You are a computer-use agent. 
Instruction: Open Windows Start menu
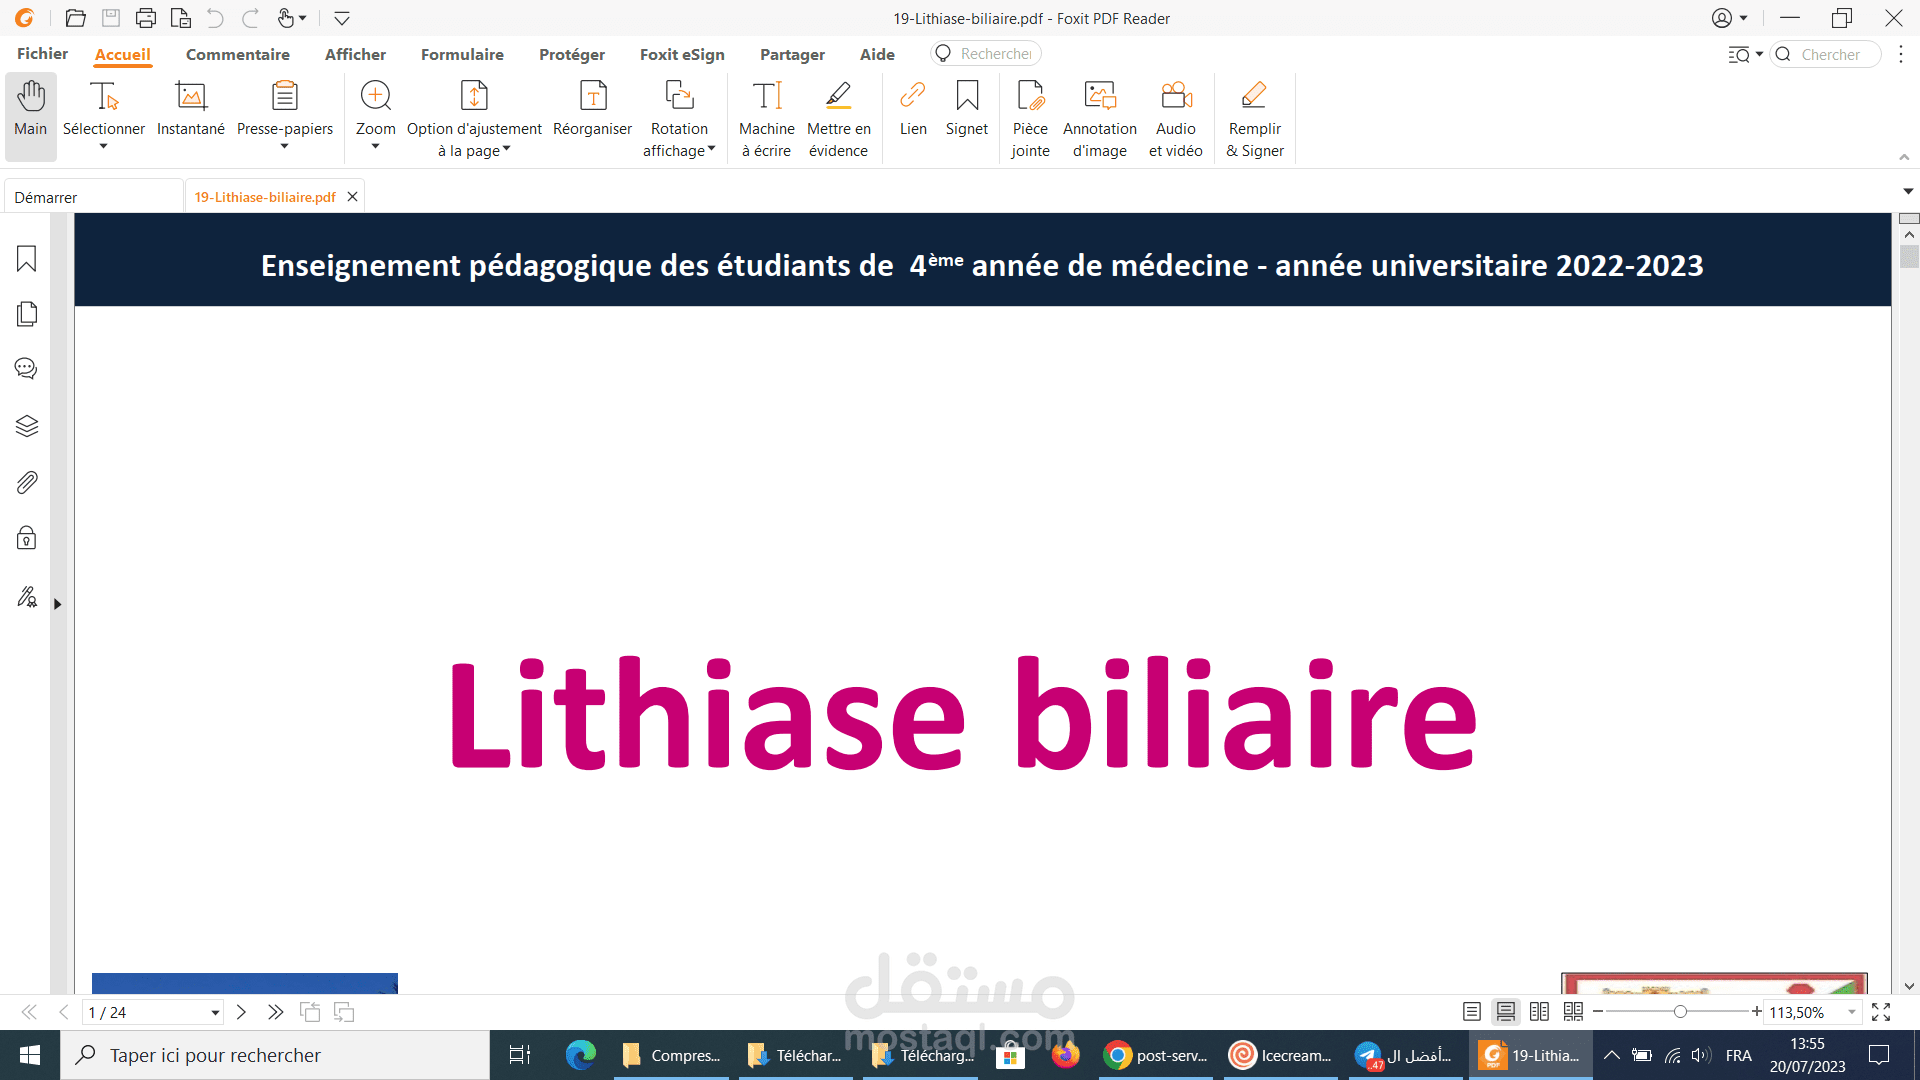pos(30,1055)
